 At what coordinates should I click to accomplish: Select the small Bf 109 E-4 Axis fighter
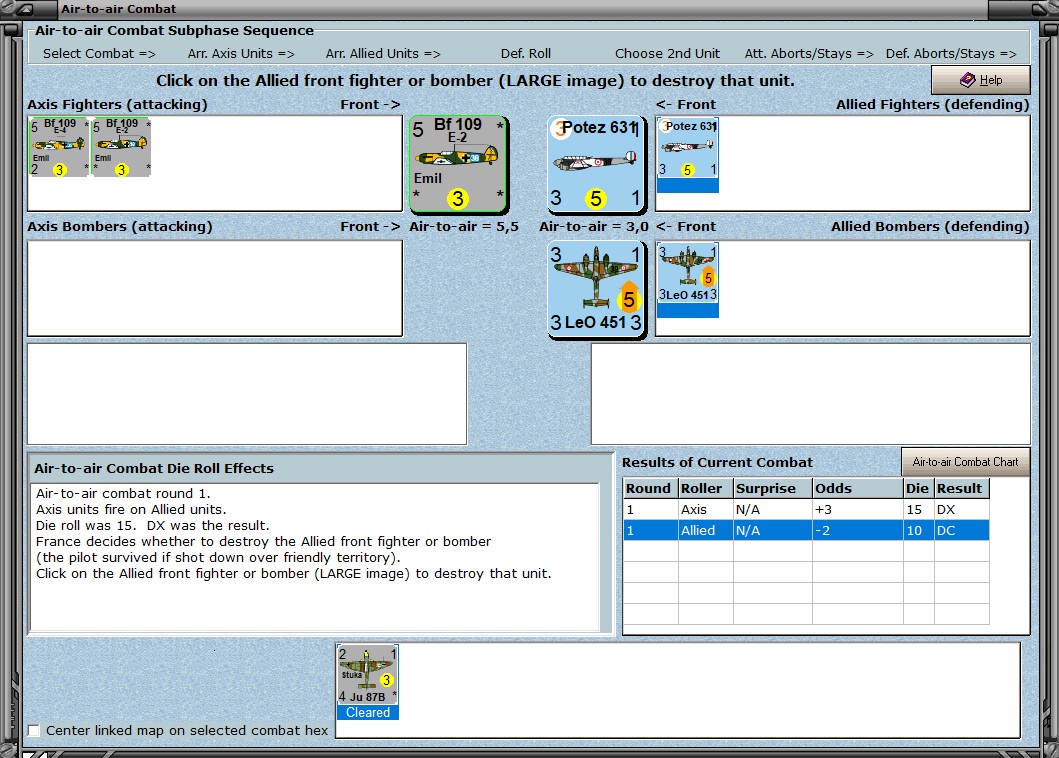(x=59, y=147)
